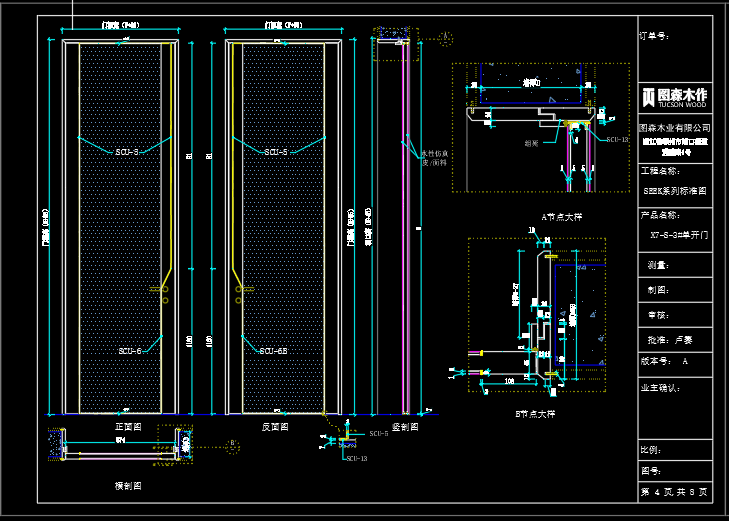Select SCU-6 label on front elevation
The height and width of the screenshot is (521, 729).
point(130,351)
